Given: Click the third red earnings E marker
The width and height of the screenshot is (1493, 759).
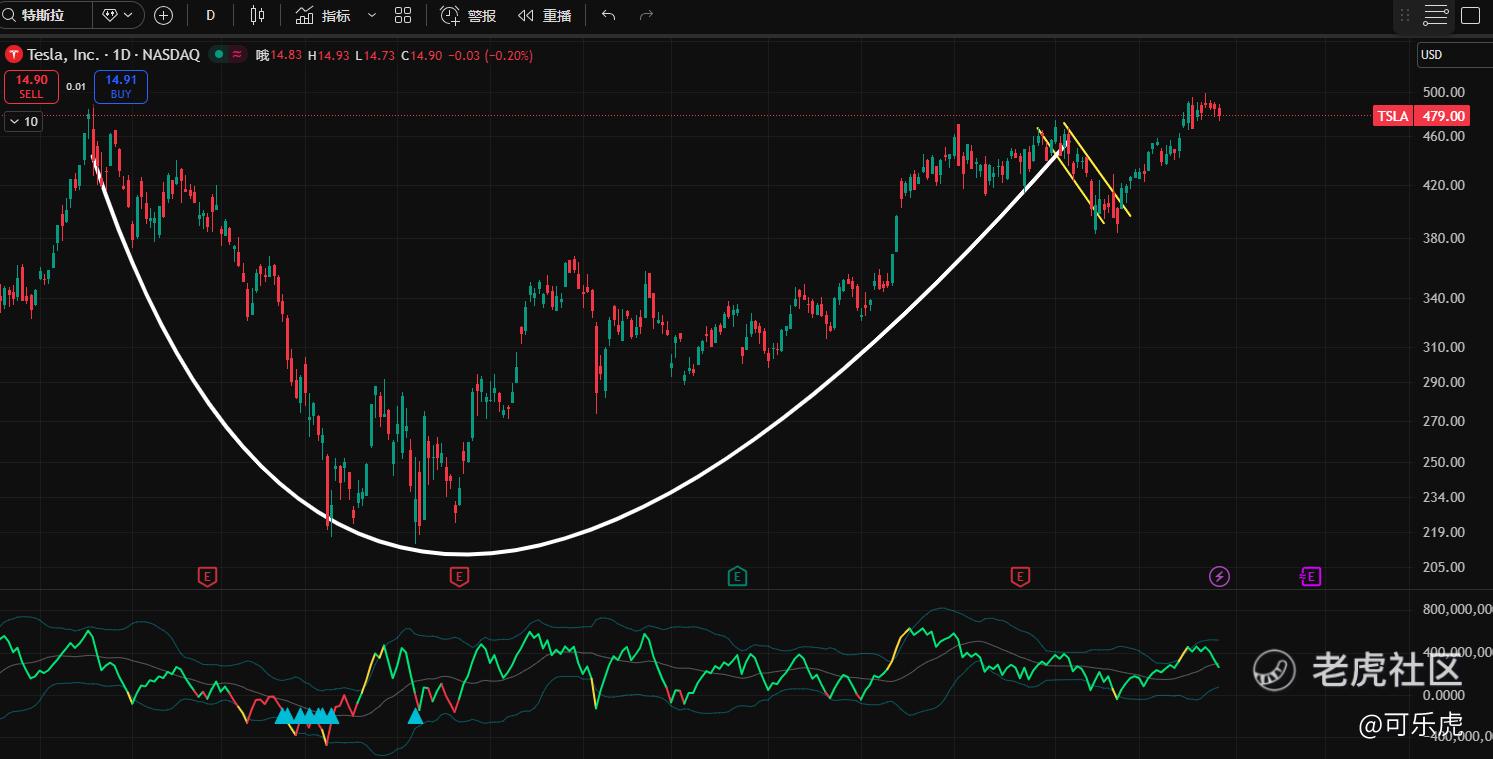Looking at the screenshot, I should click(x=1020, y=576).
